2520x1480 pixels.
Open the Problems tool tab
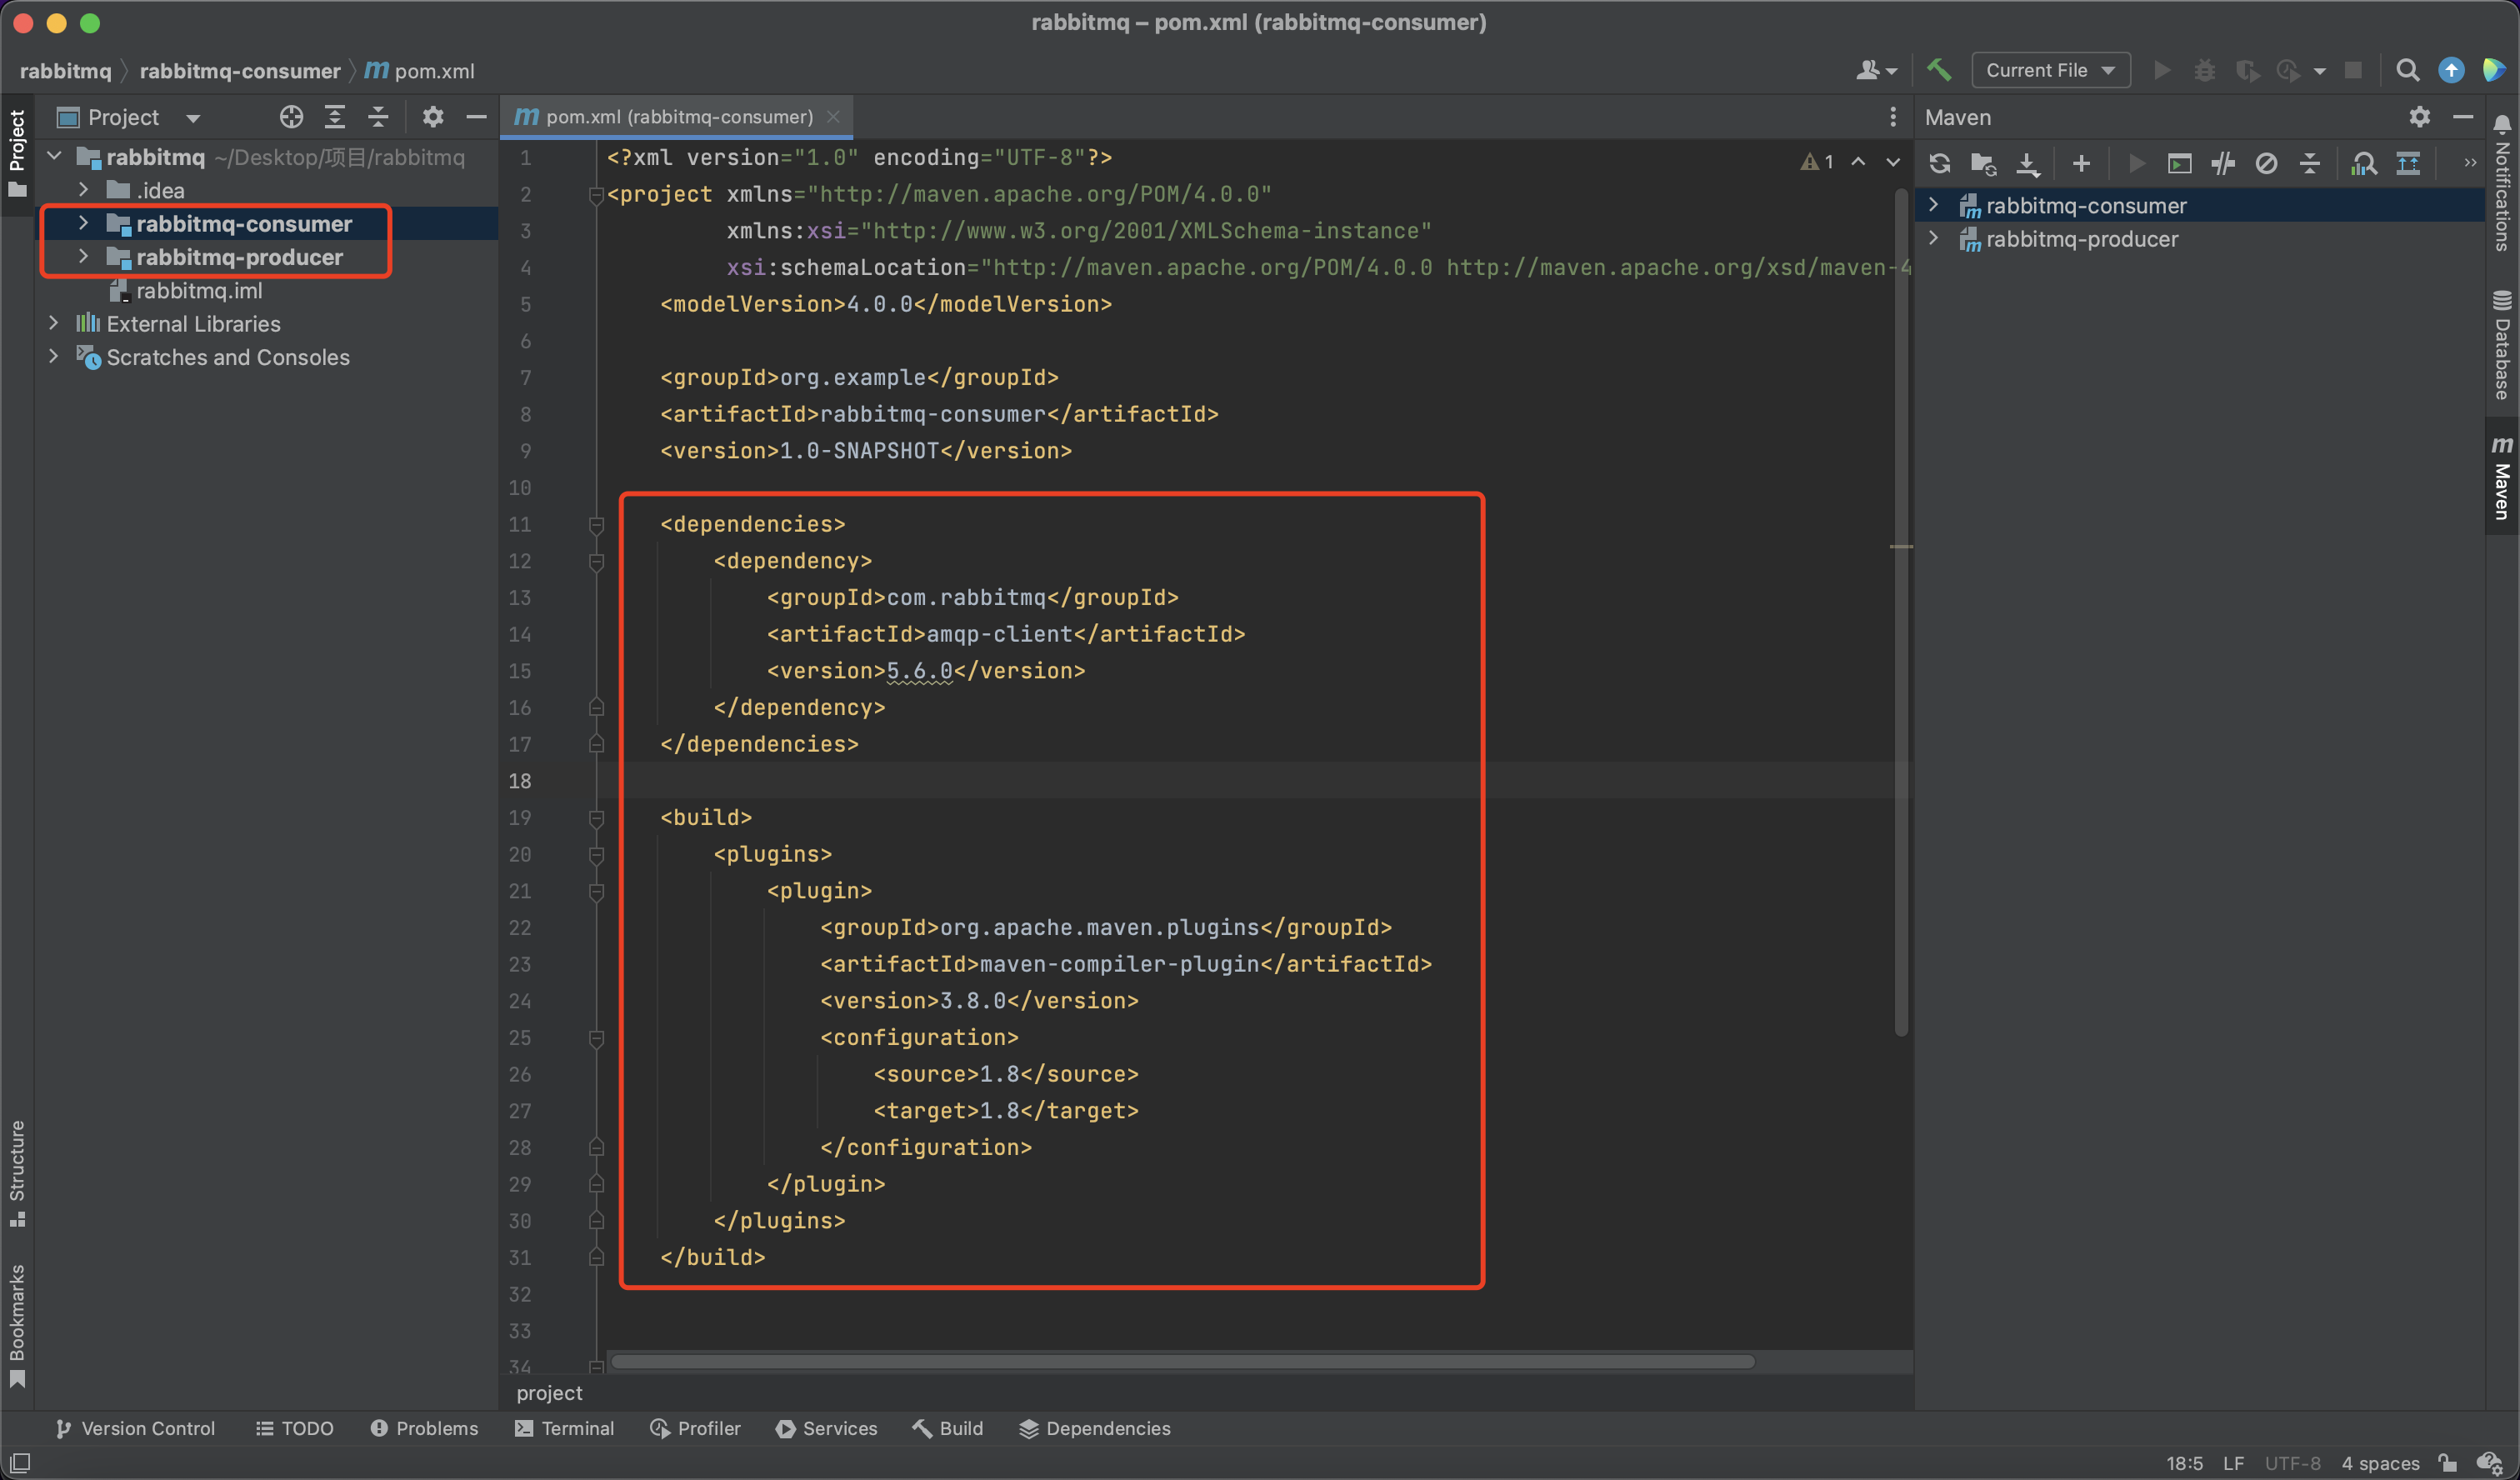(x=424, y=1428)
